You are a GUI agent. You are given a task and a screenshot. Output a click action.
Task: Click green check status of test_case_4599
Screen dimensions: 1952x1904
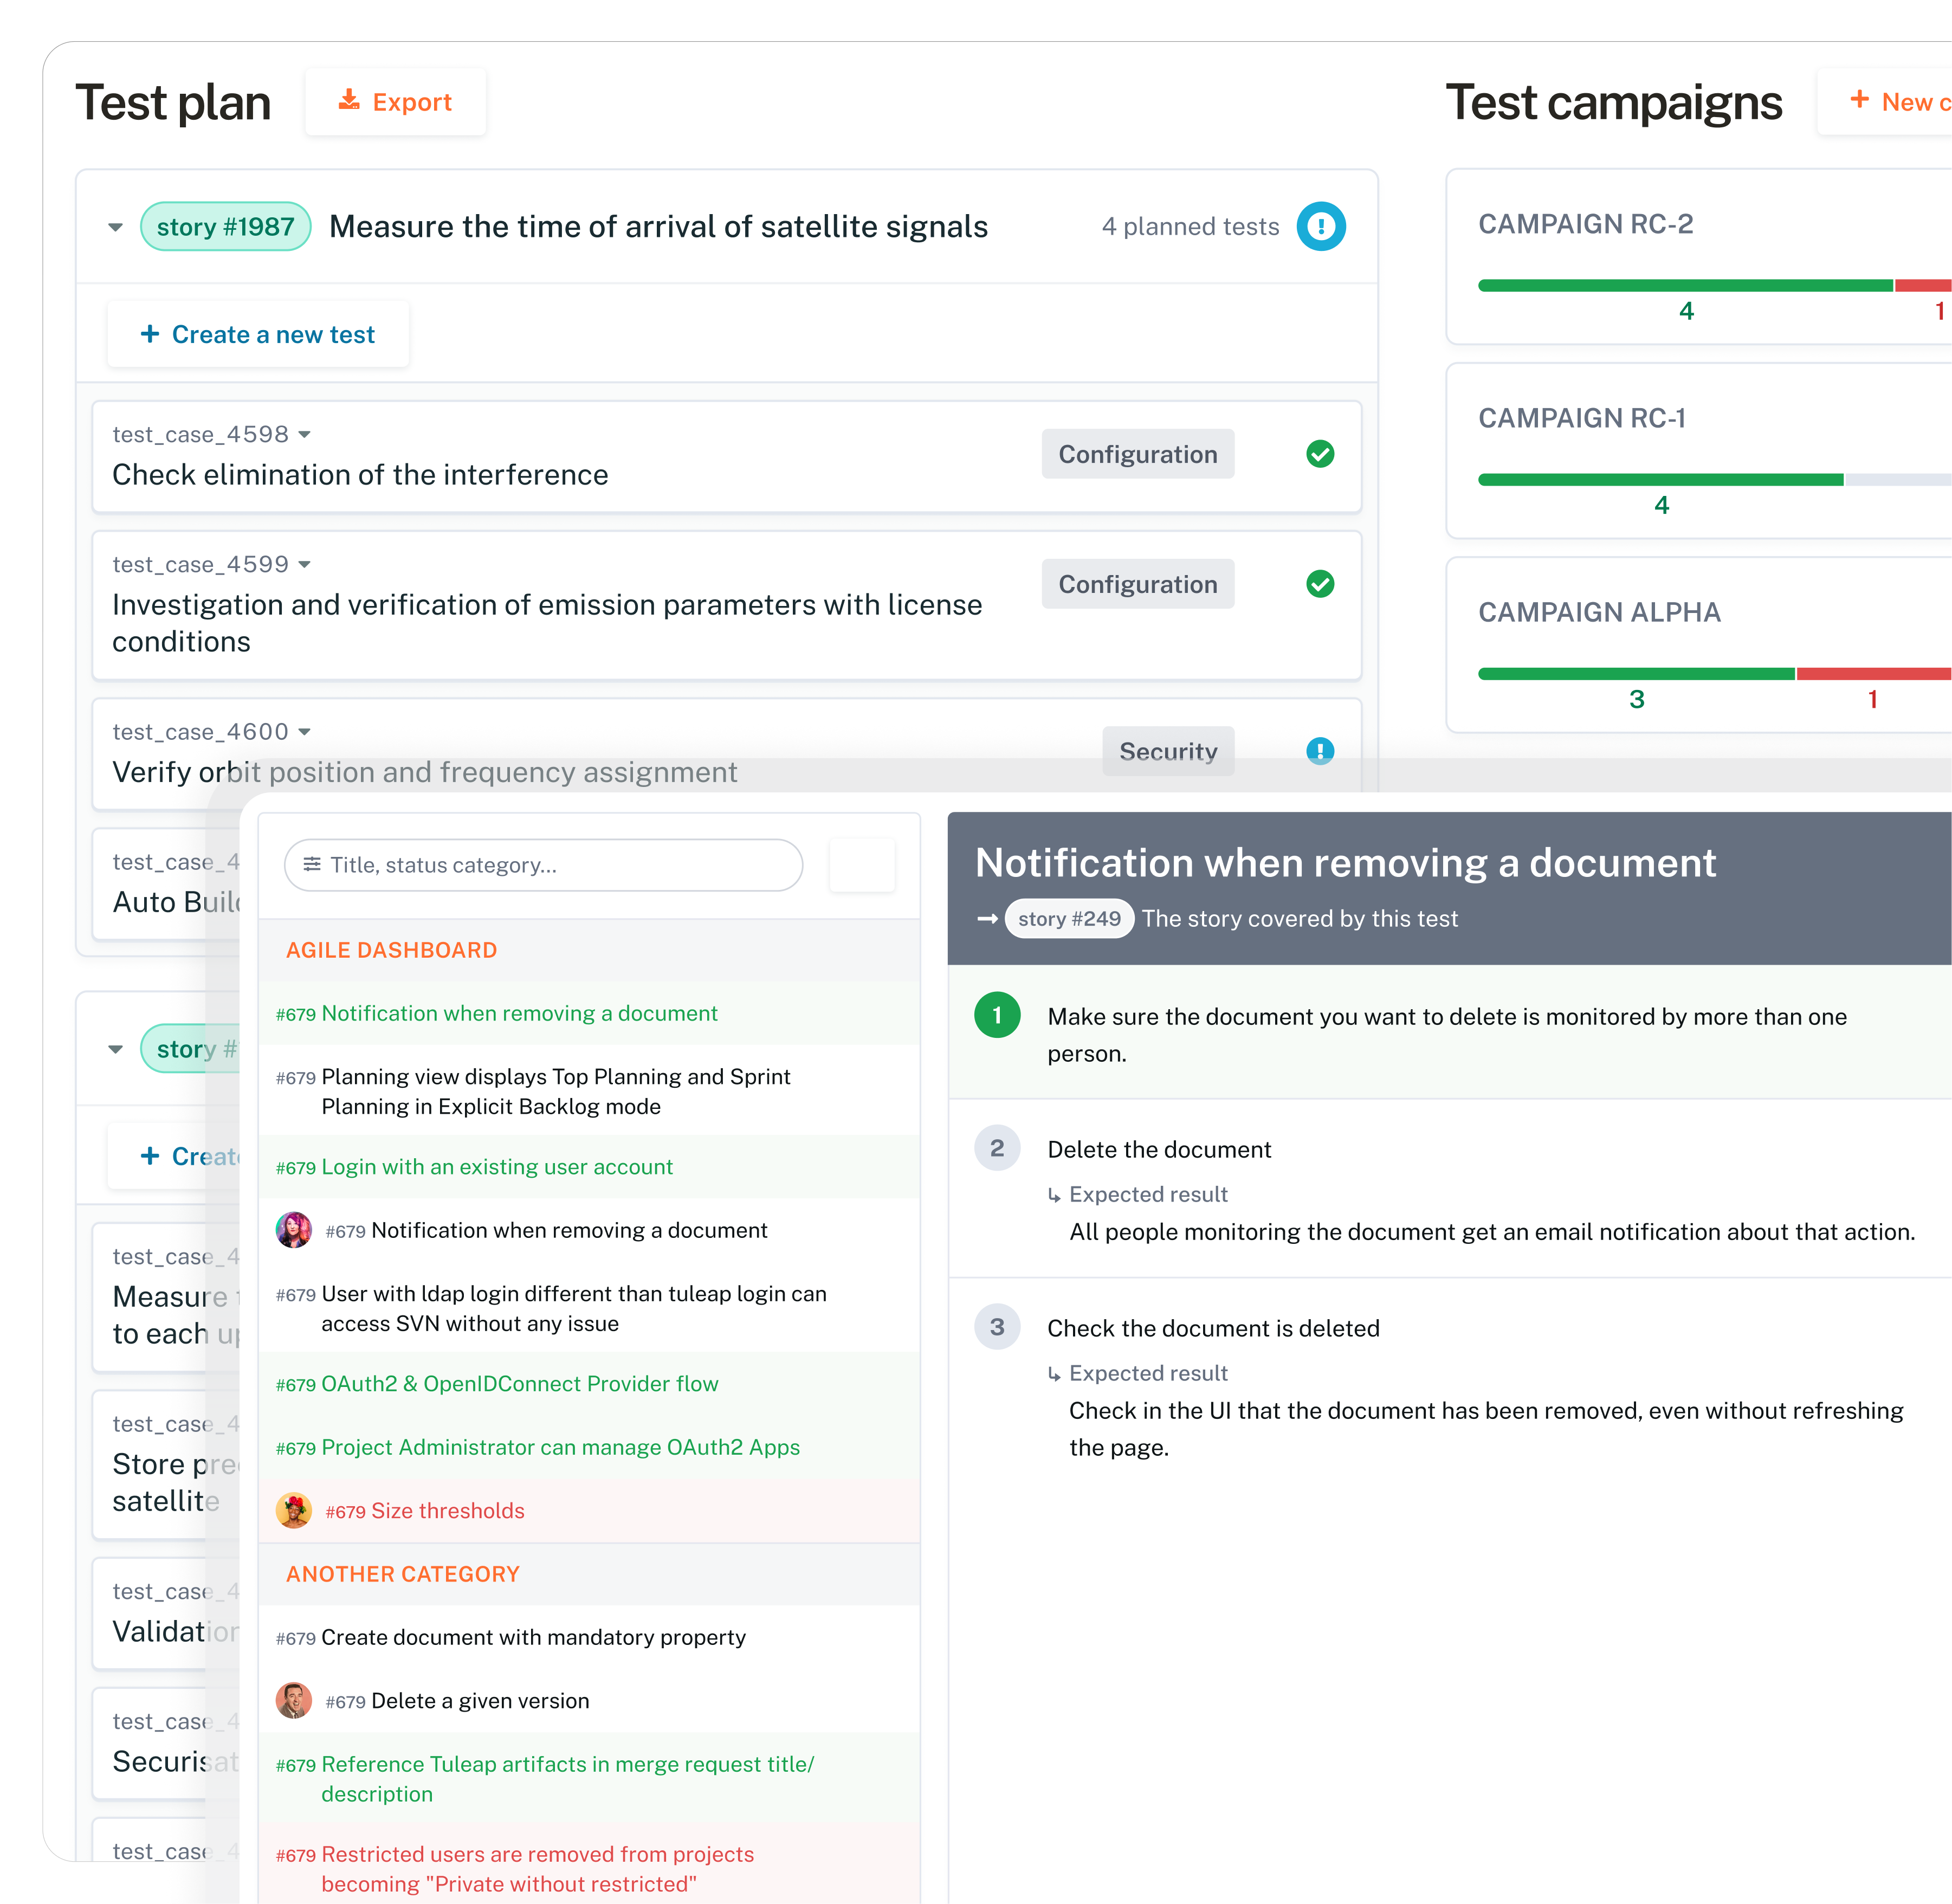(x=1320, y=584)
